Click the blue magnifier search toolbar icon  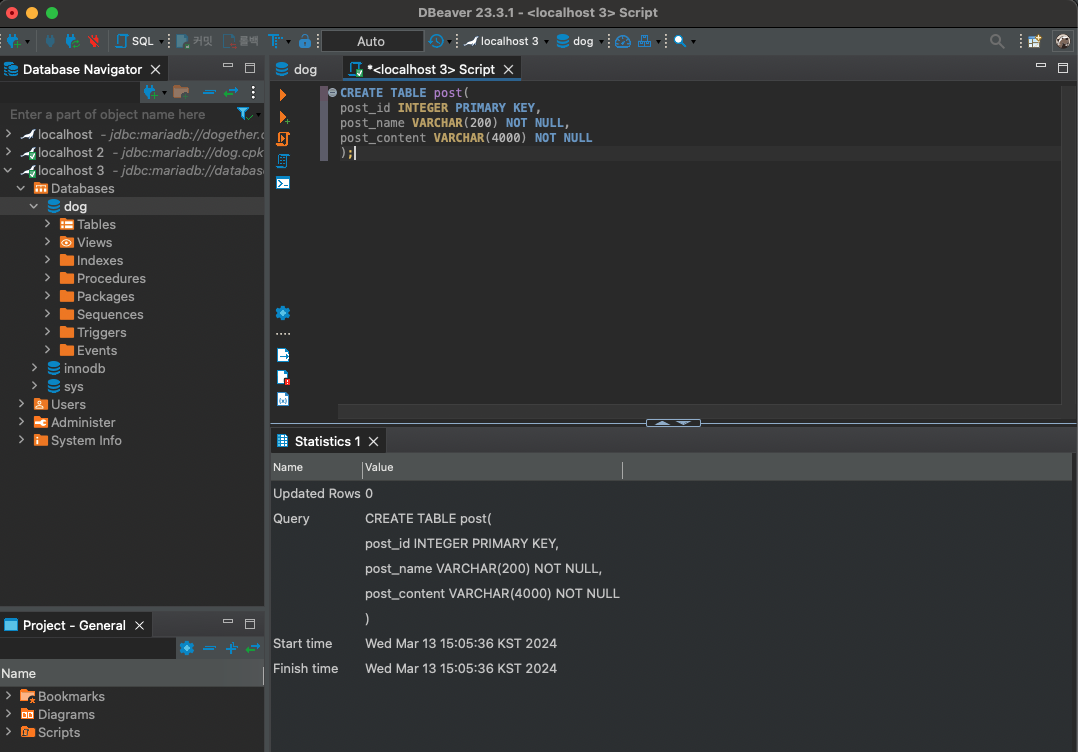point(680,41)
